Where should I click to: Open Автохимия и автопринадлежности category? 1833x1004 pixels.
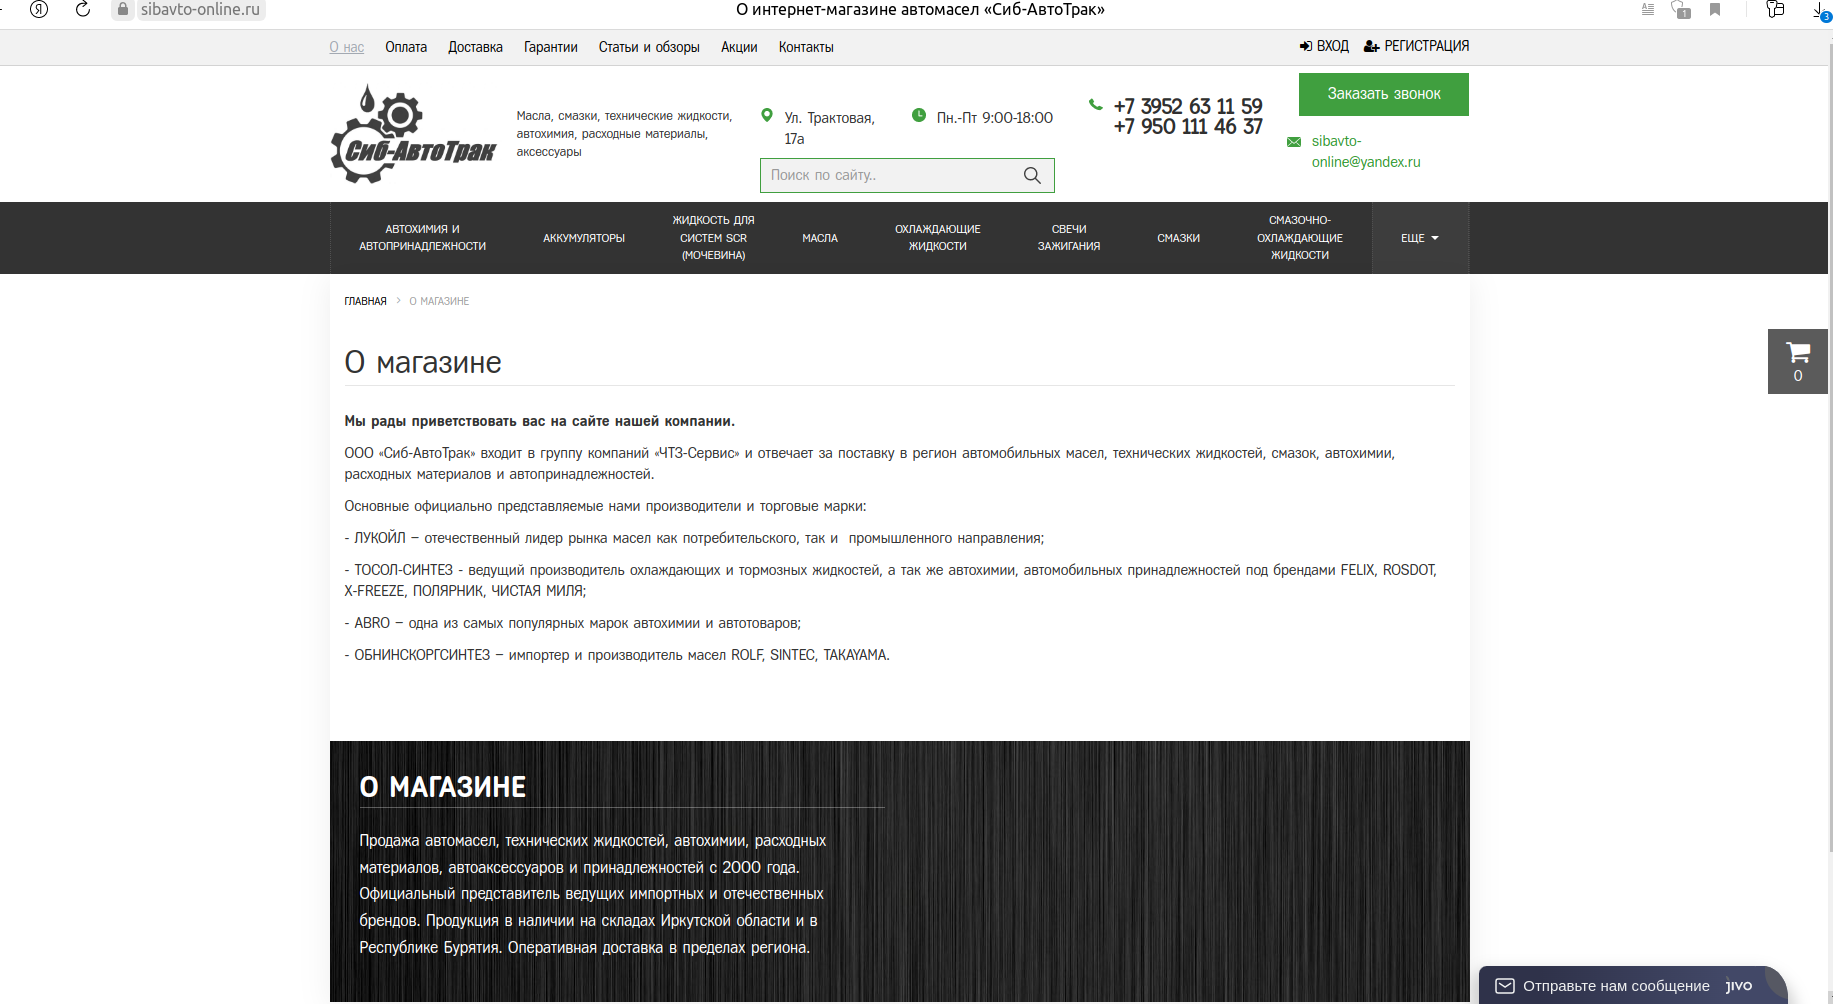coord(423,238)
